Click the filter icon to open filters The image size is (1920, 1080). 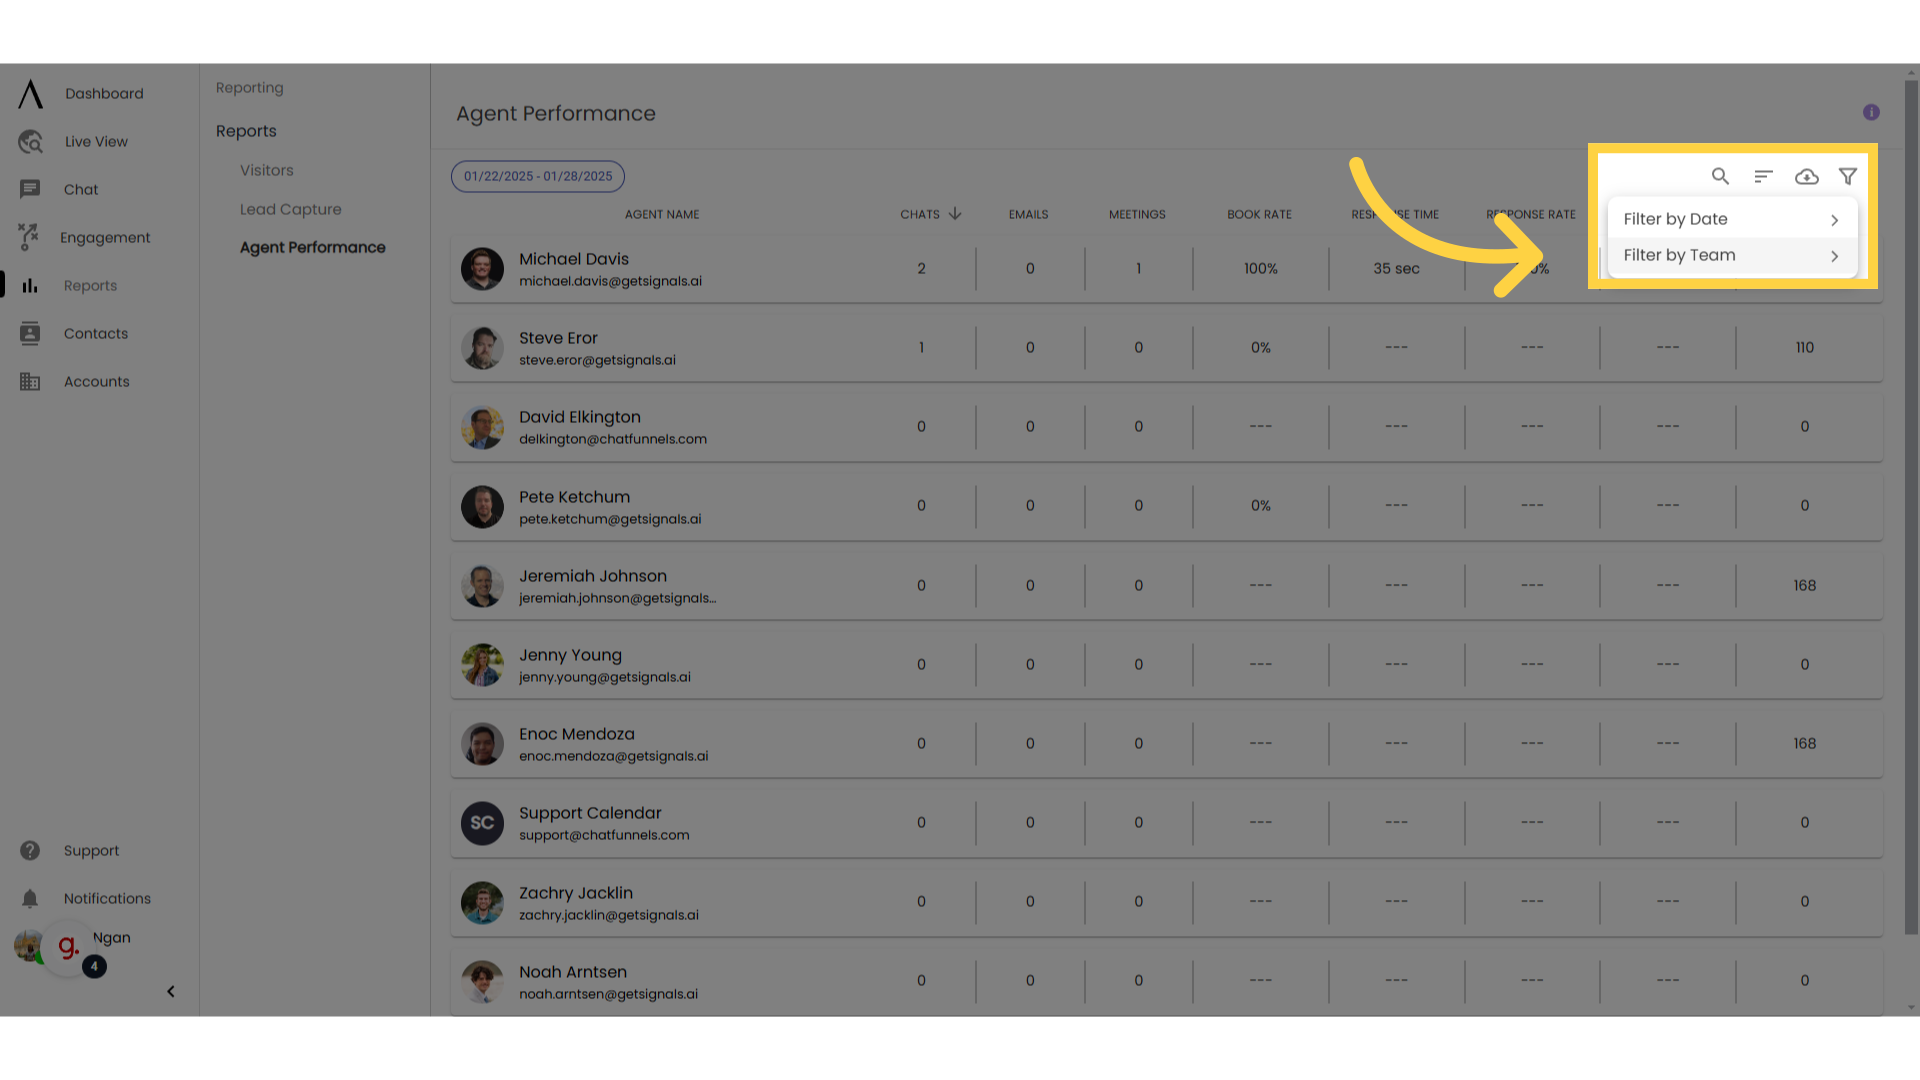point(1847,175)
